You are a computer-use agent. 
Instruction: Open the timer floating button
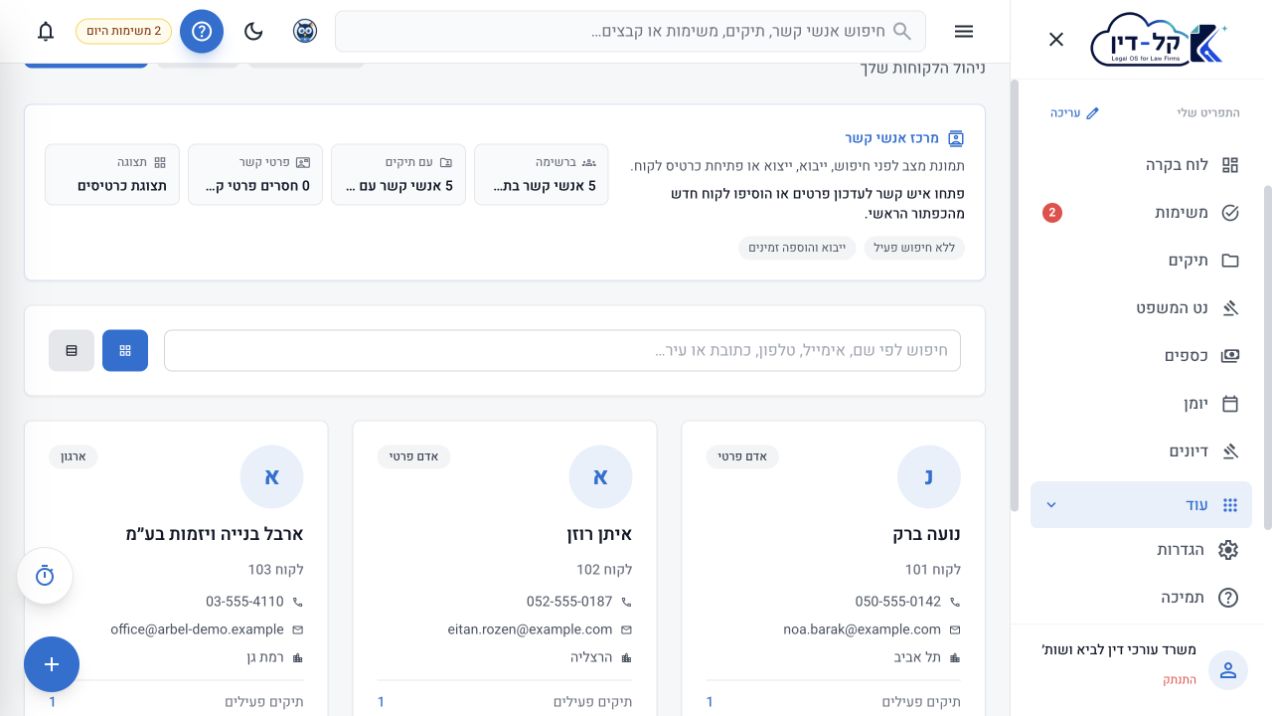(45, 576)
